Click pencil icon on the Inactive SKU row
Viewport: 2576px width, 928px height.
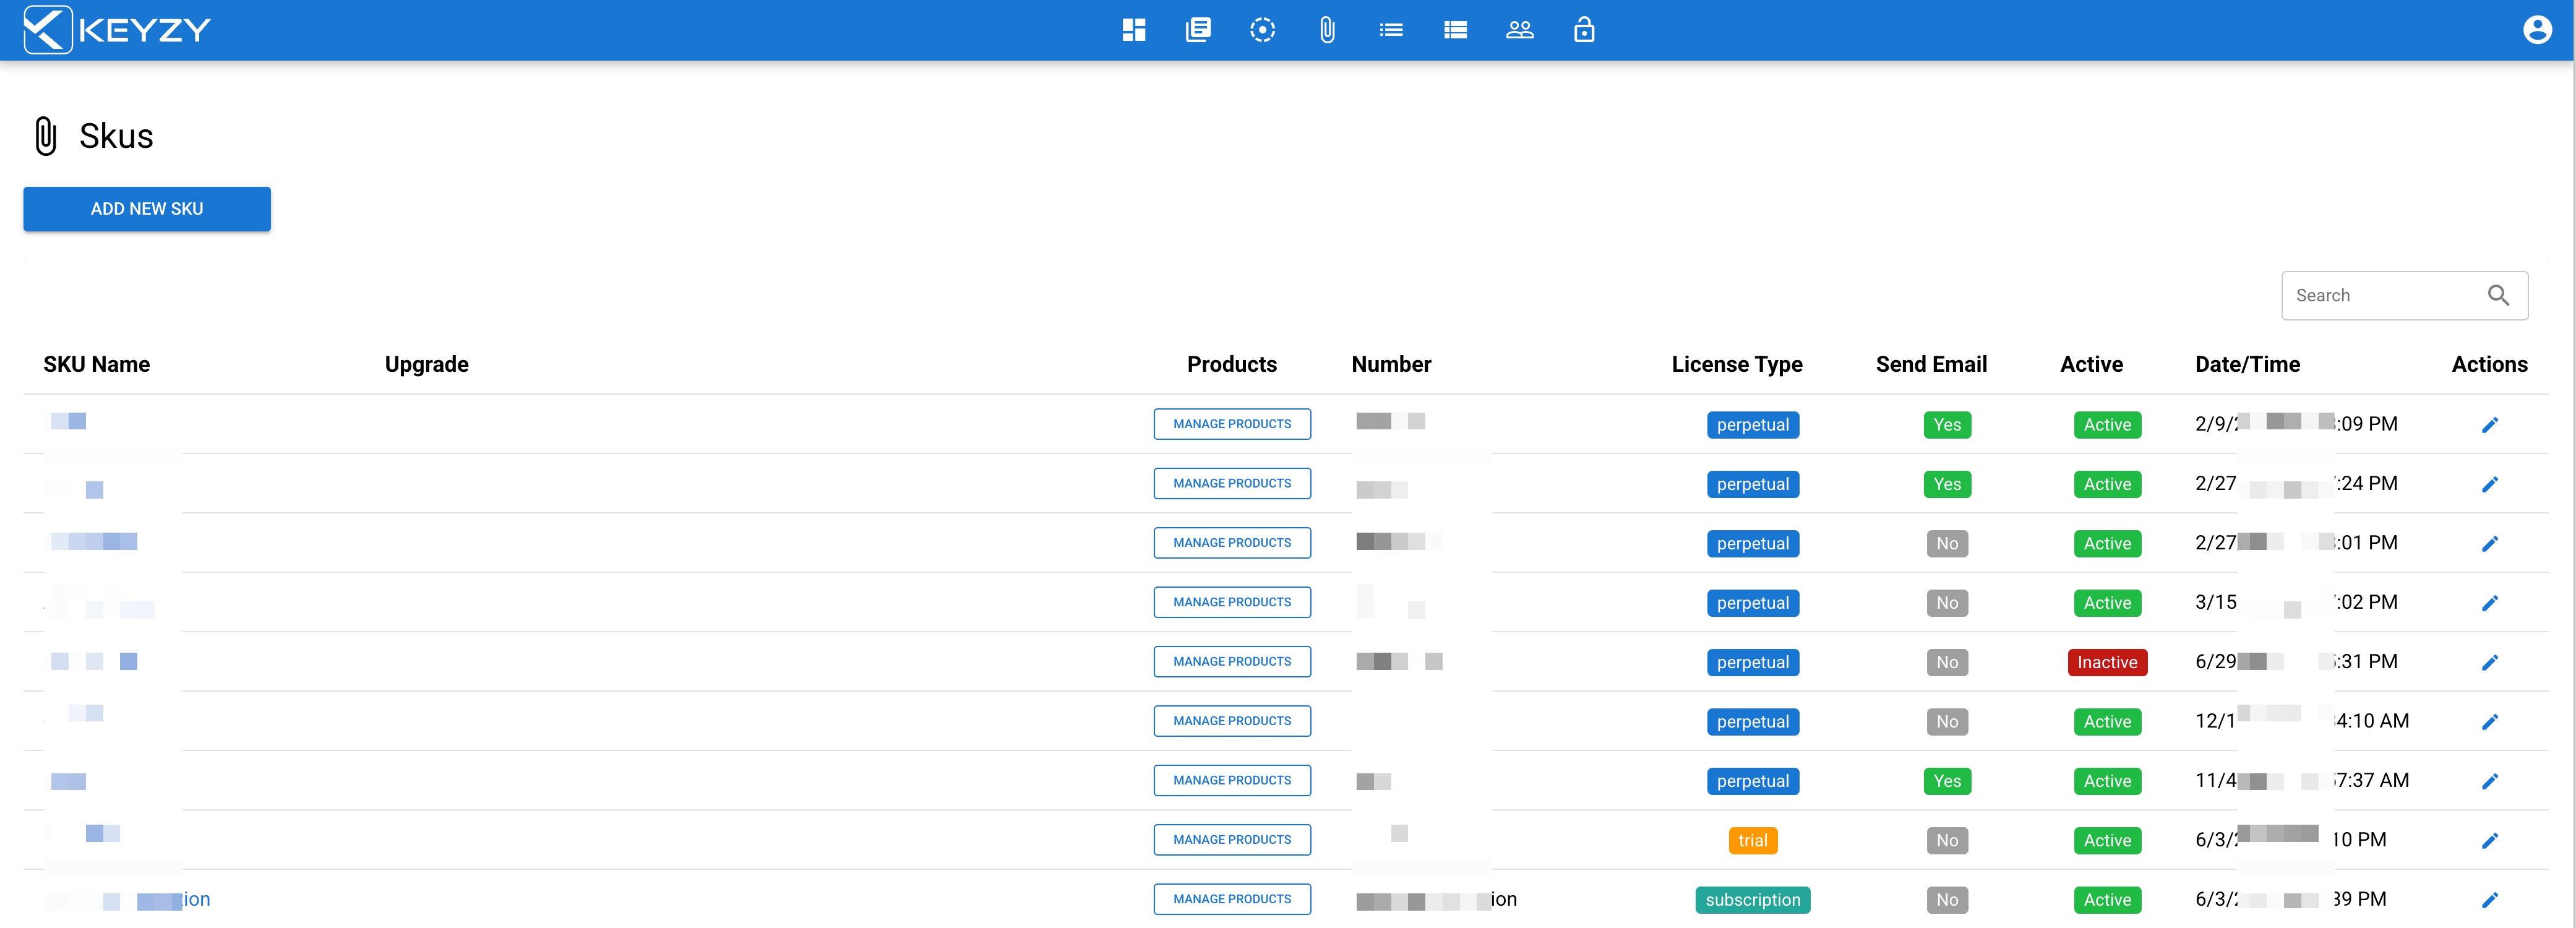click(x=2489, y=662)
